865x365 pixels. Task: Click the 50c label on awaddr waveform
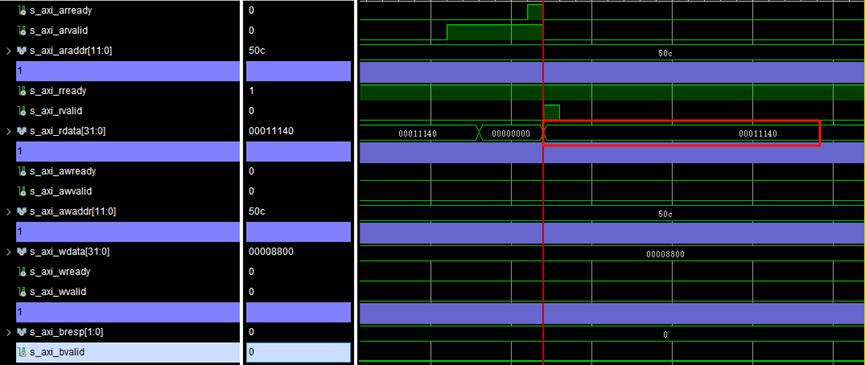point(665,214)
